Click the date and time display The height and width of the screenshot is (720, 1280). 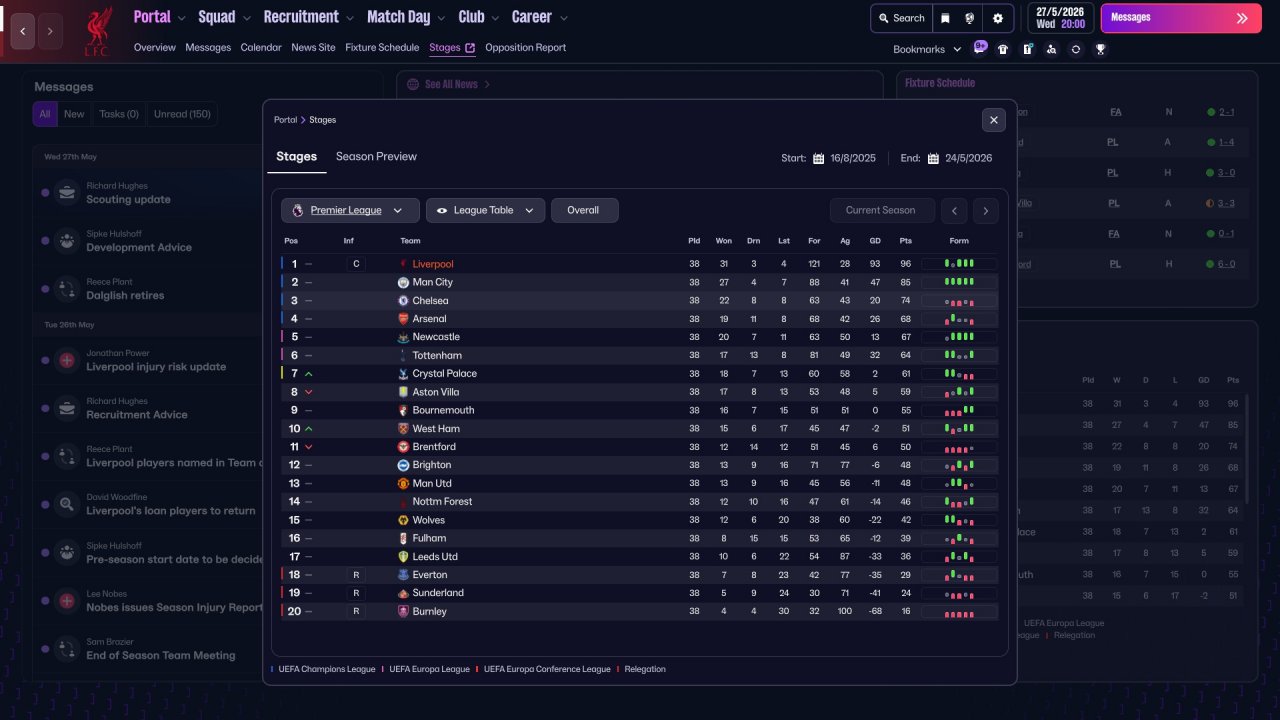1060,18
